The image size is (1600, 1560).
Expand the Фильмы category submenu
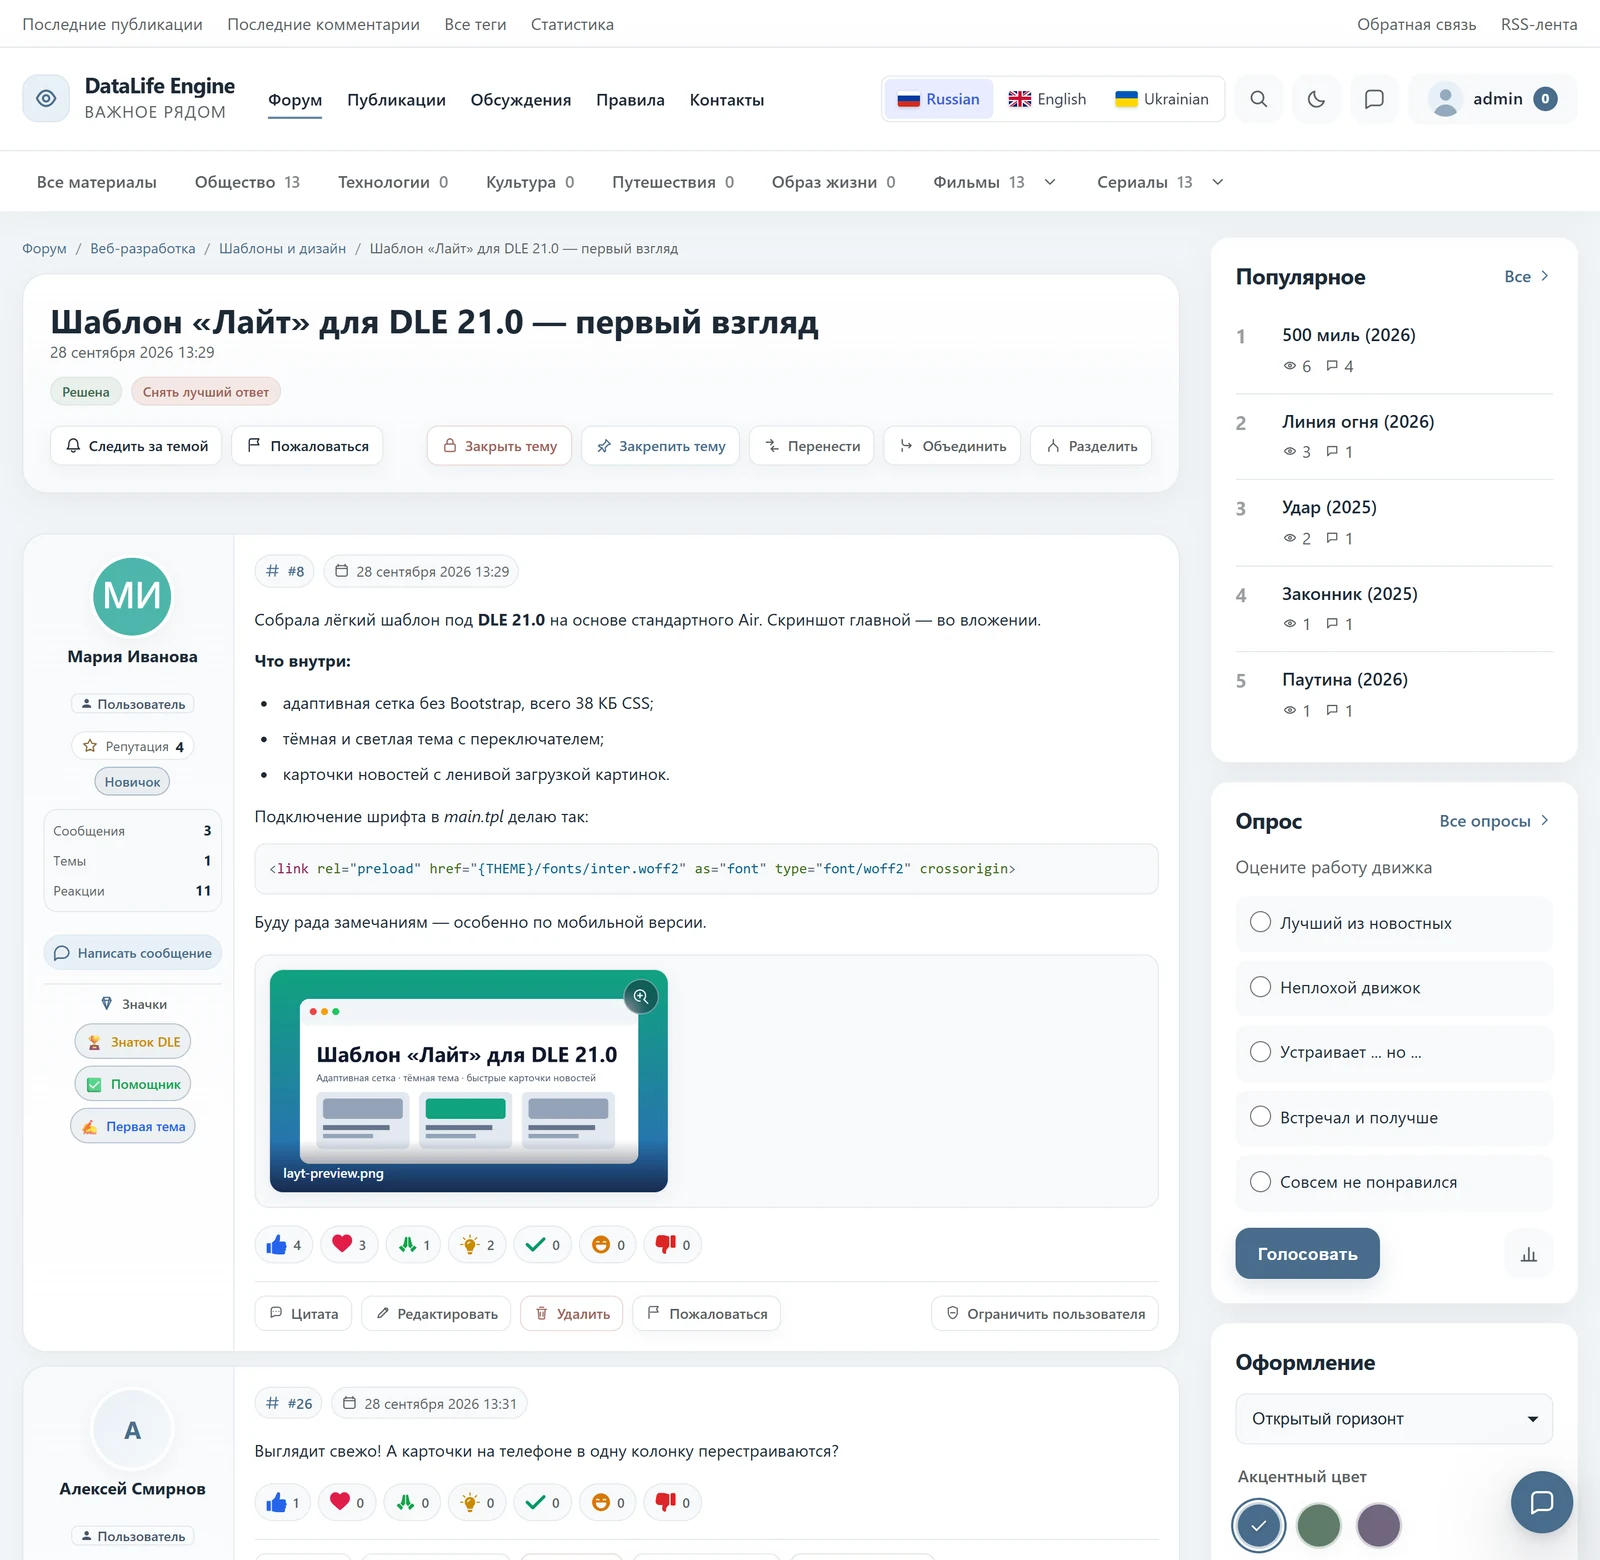[x=1050, y=182]
